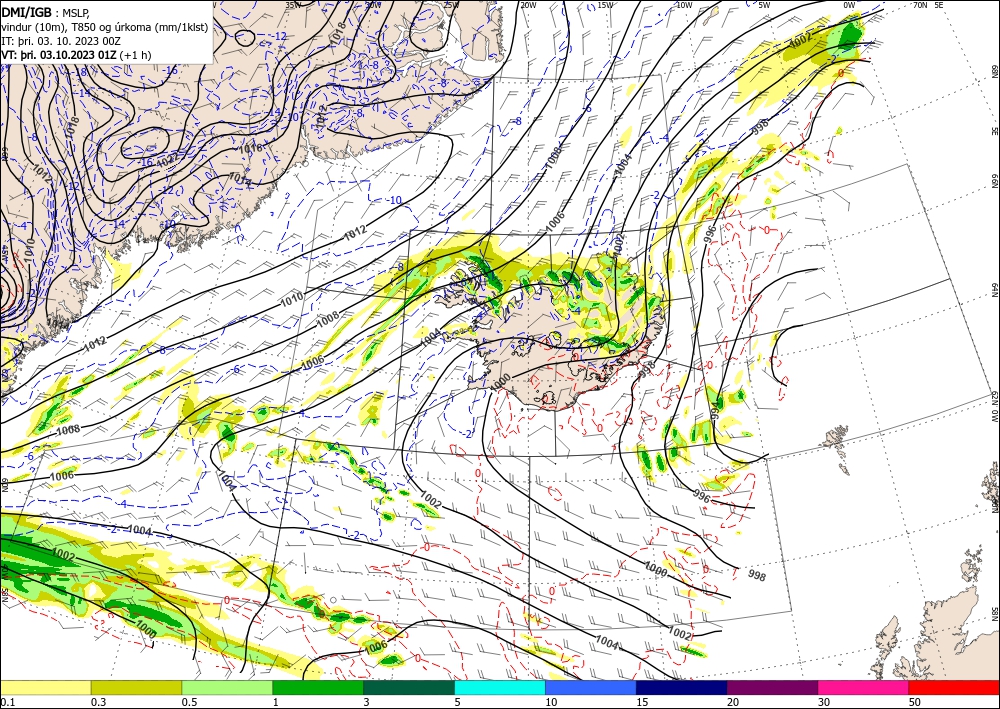The width and height of the screenshot is (1000, 709).
Task: Select the green 1 mm legend swatch
Action: pos(318,687)
